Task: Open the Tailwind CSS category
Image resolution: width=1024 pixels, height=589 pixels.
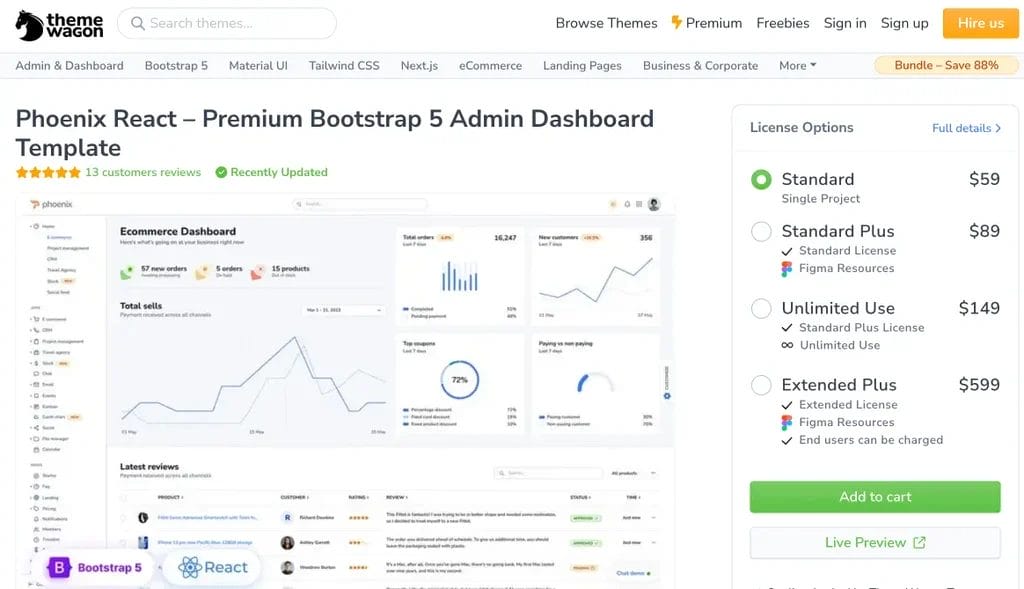Action: pos(344,66)
